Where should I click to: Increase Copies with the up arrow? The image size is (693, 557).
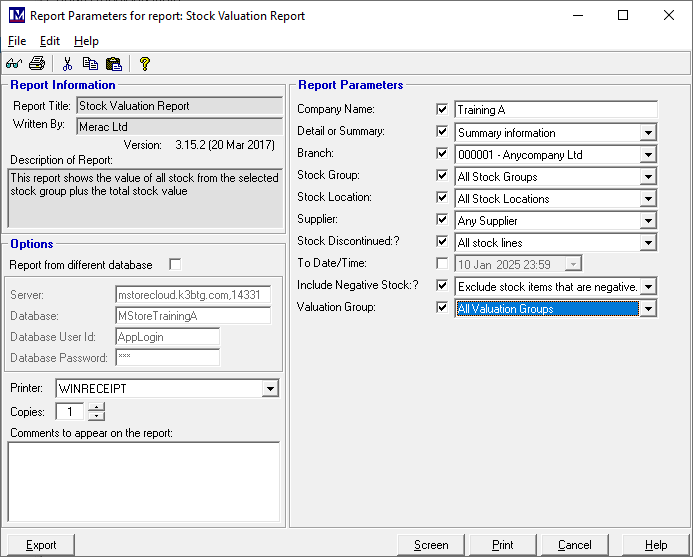tap(95, 407)
